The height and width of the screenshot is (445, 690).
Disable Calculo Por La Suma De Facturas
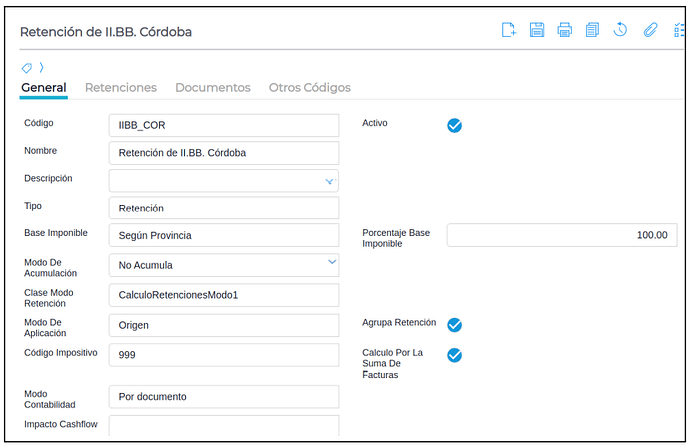pyautogui.click(x=454, y=355)
